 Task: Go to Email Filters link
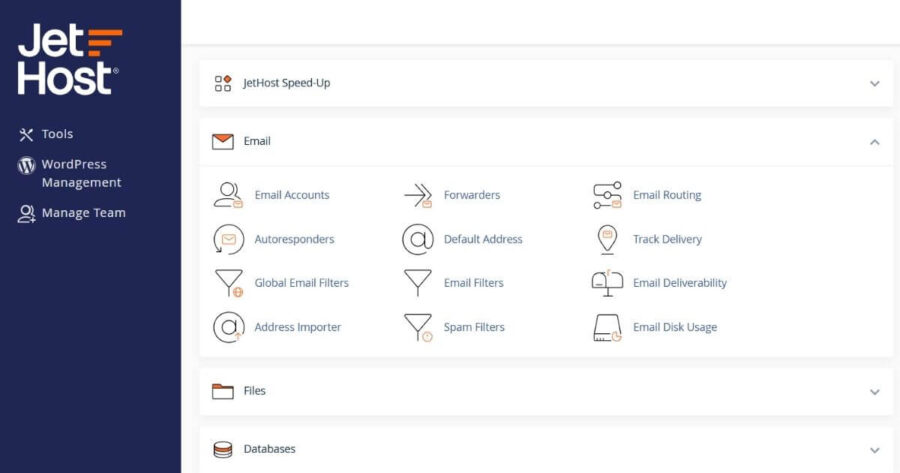pos(474,283)
